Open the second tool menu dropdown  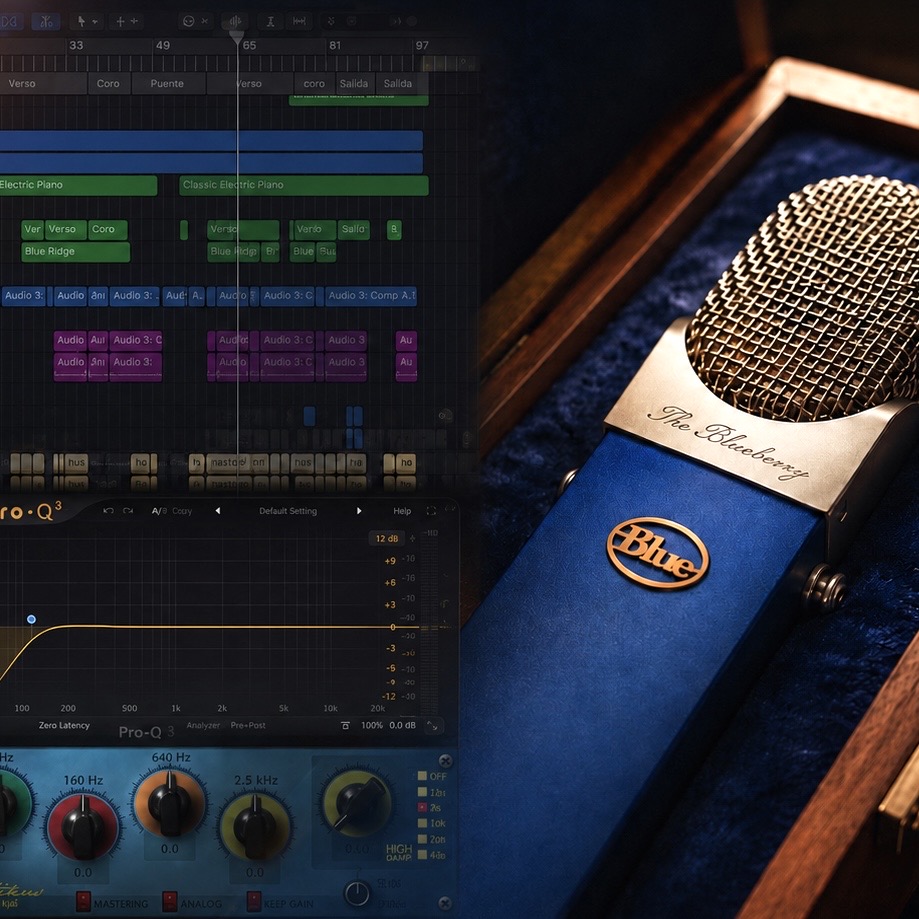coord(134,22)
